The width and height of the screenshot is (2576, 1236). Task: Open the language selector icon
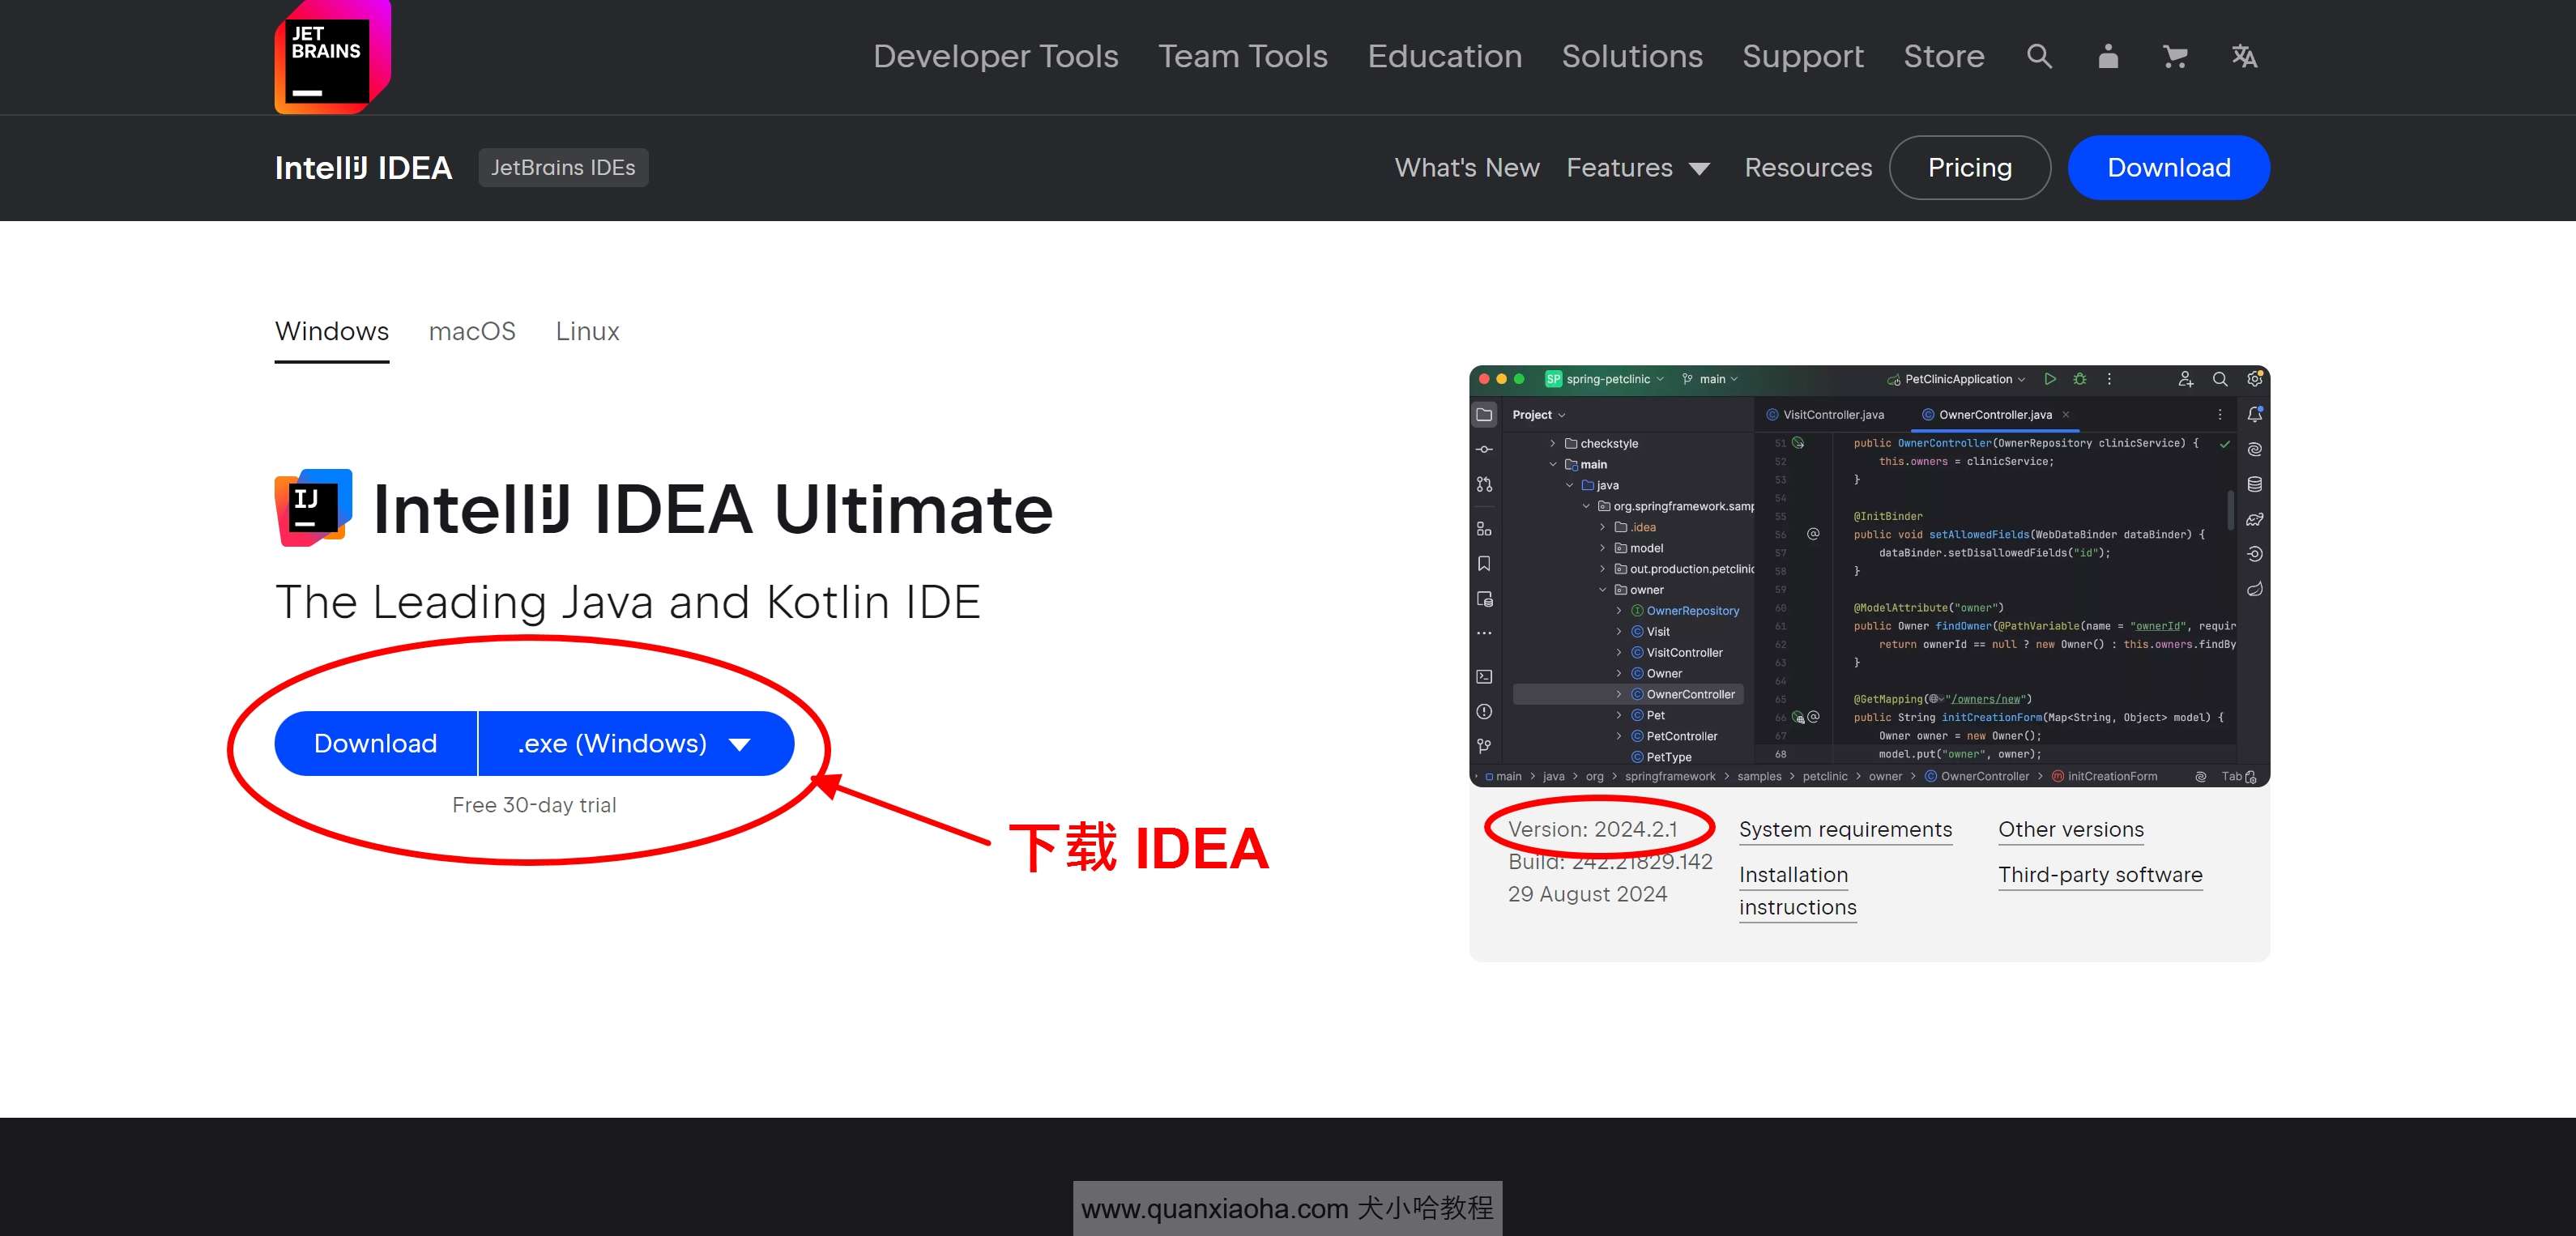click(2244, 56)
